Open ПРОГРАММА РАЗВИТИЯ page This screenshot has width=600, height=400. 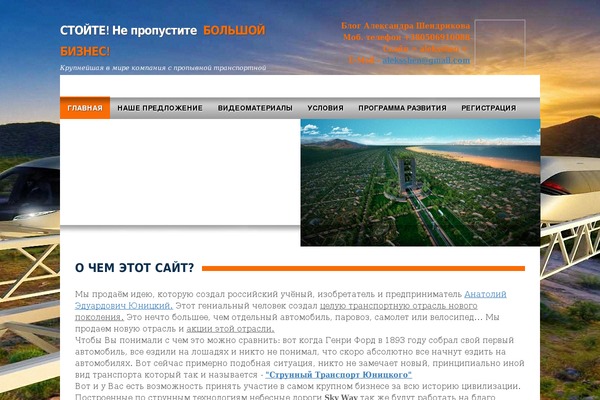[x=402, y=108]
